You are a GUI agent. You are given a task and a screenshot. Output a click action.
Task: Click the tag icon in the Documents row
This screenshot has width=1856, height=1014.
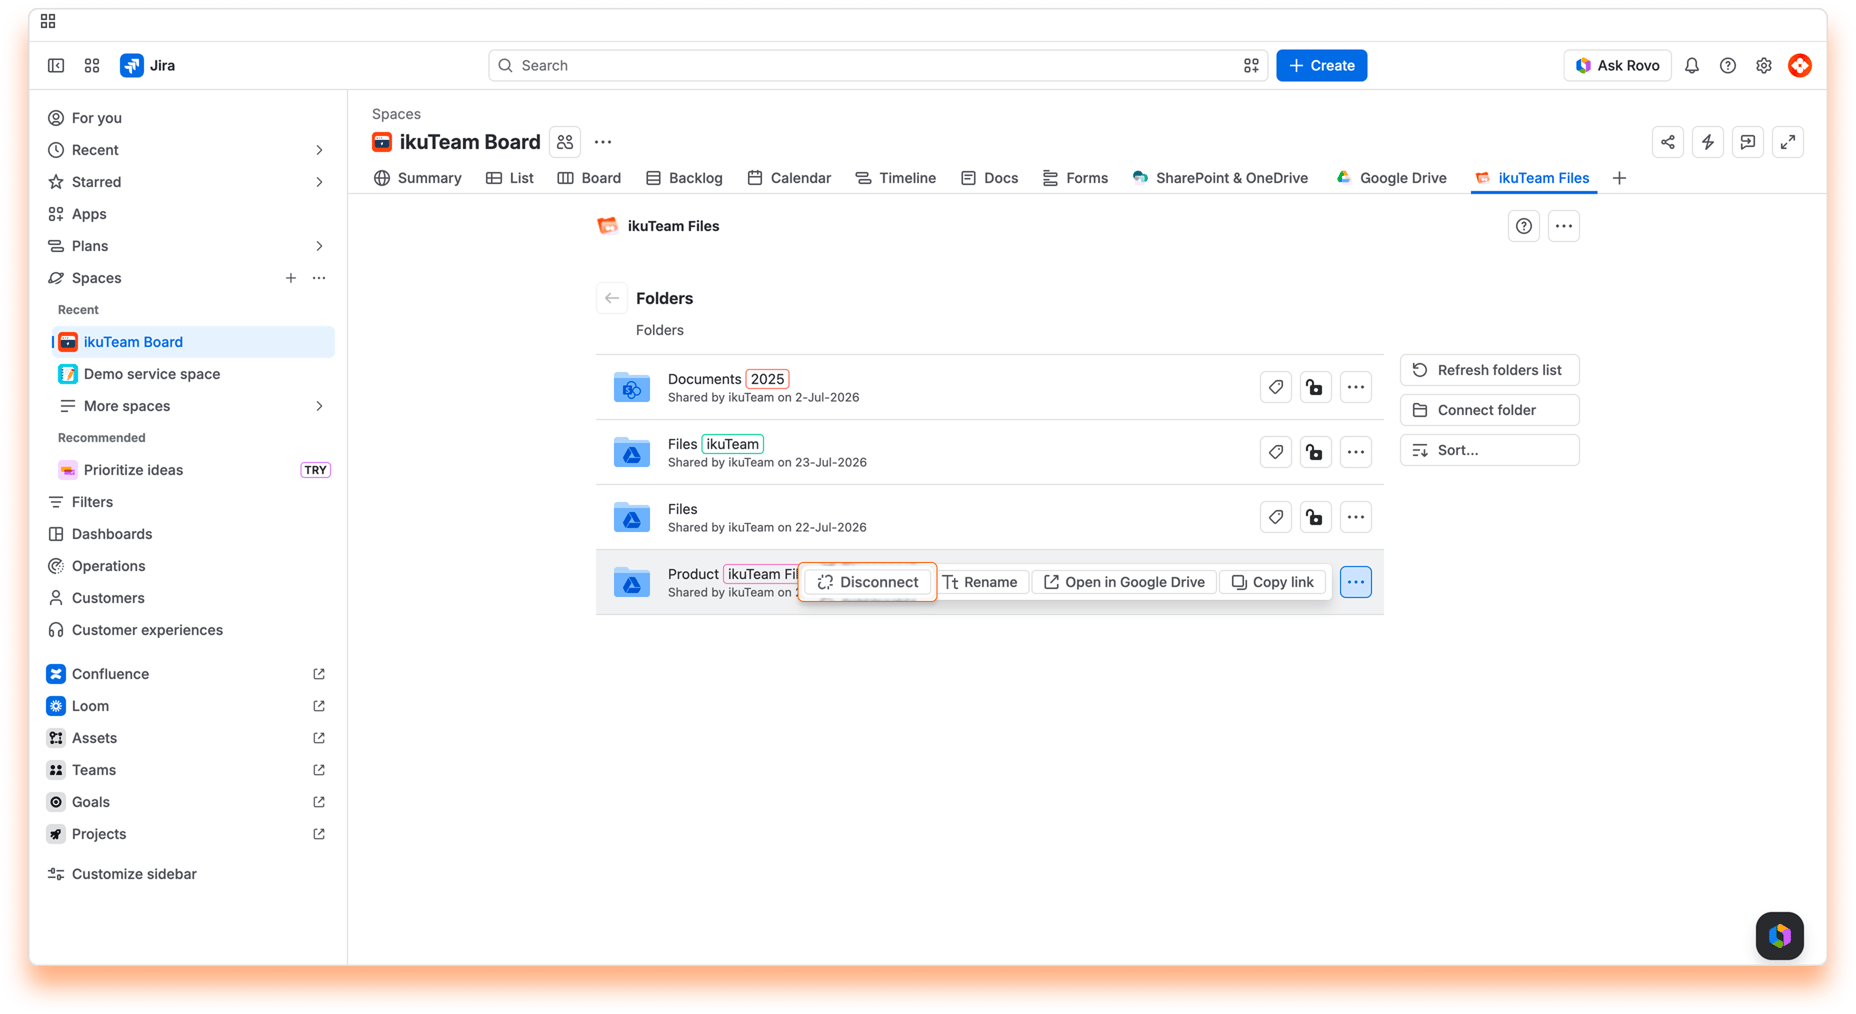coord(1276,387)
